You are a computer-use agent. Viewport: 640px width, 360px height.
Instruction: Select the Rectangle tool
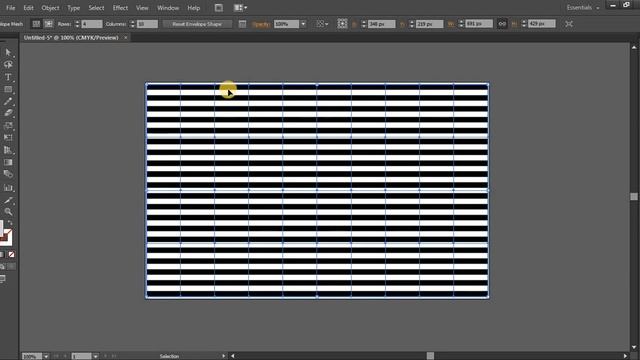8,89
